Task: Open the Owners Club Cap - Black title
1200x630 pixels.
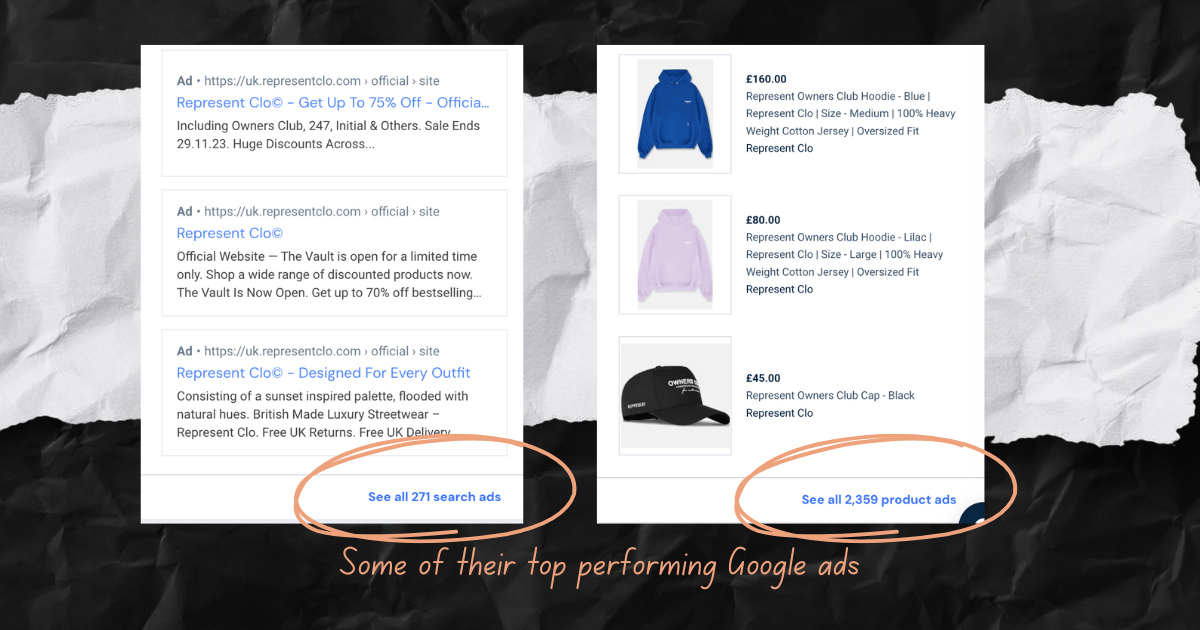Action: [x=830, y=396]
